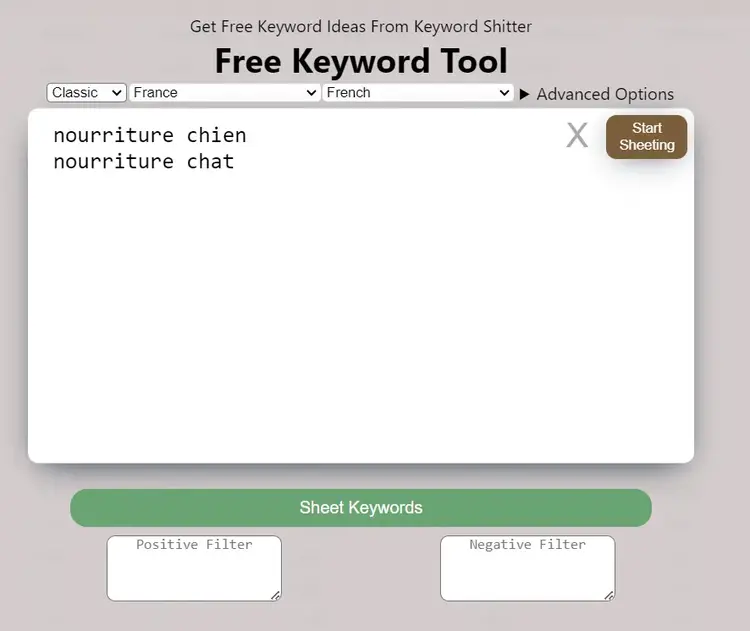The width and height of the screenshot is (750, 631).
Task: Focus the Positive Filter text box
Action: pos(194,568)
